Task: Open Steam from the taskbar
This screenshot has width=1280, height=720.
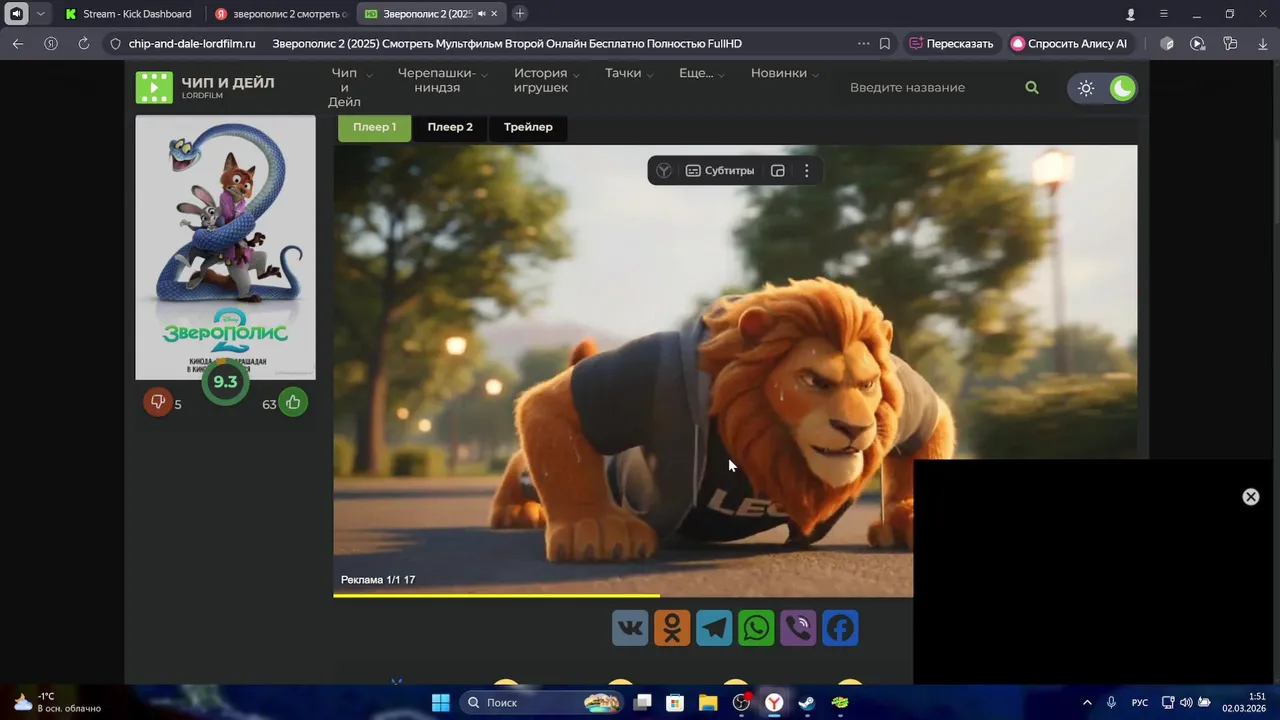Action: 807,703
